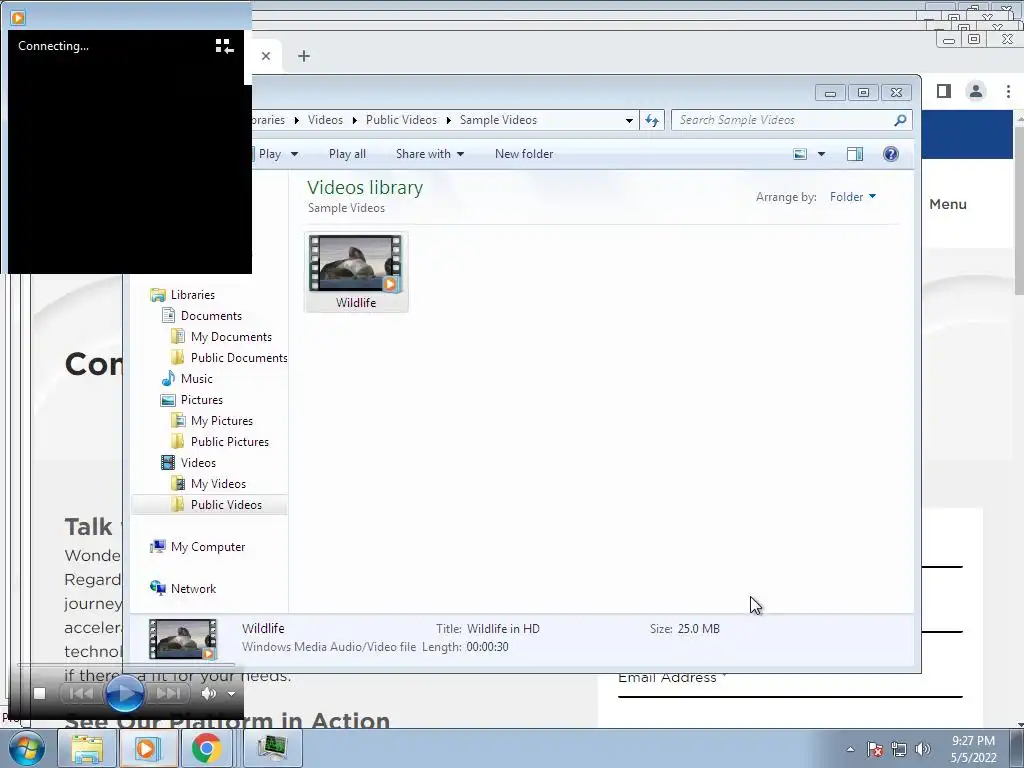1024x768 pixels.
Task: Open a new Chrome tab
Action: [x=304, y=56]
